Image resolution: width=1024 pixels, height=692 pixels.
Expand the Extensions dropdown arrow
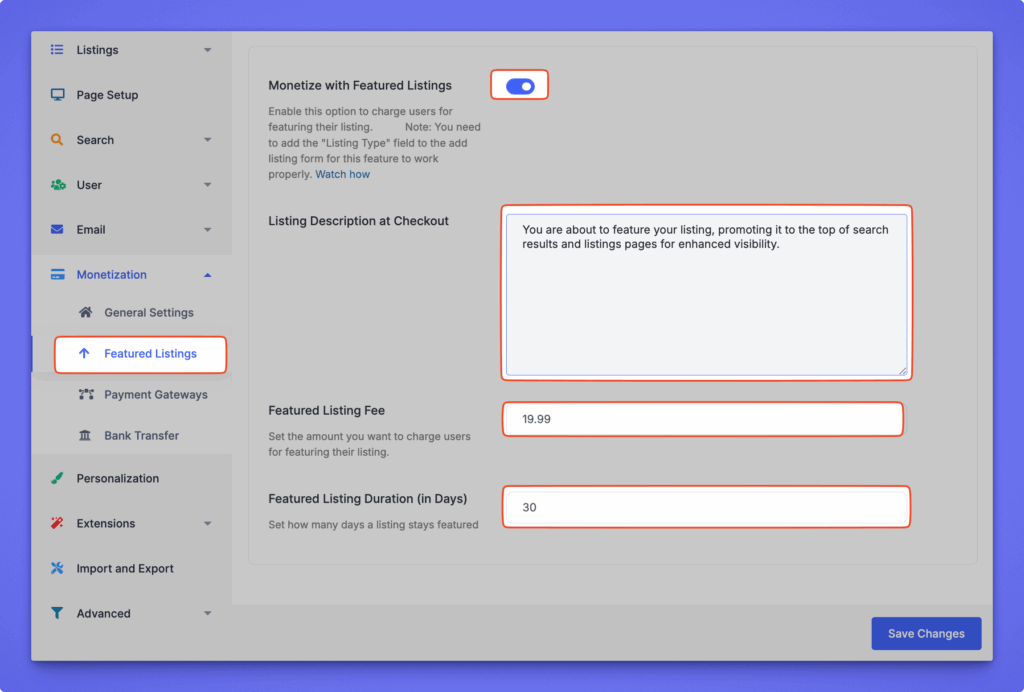pos(207,524)
